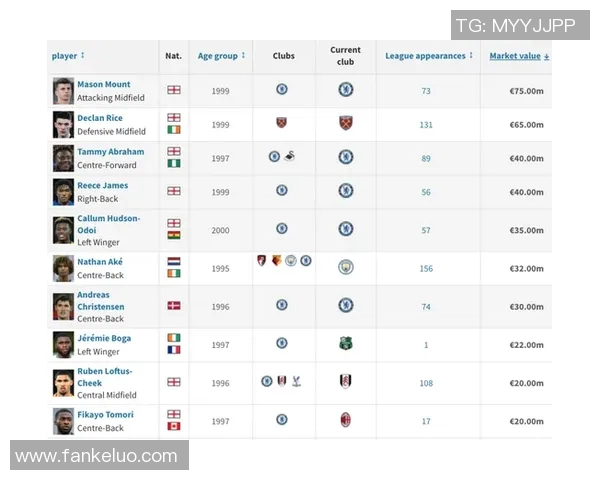Sort by Age group column header
The width and height of the screenshot is (600, 480).
[x=218, y=56]
